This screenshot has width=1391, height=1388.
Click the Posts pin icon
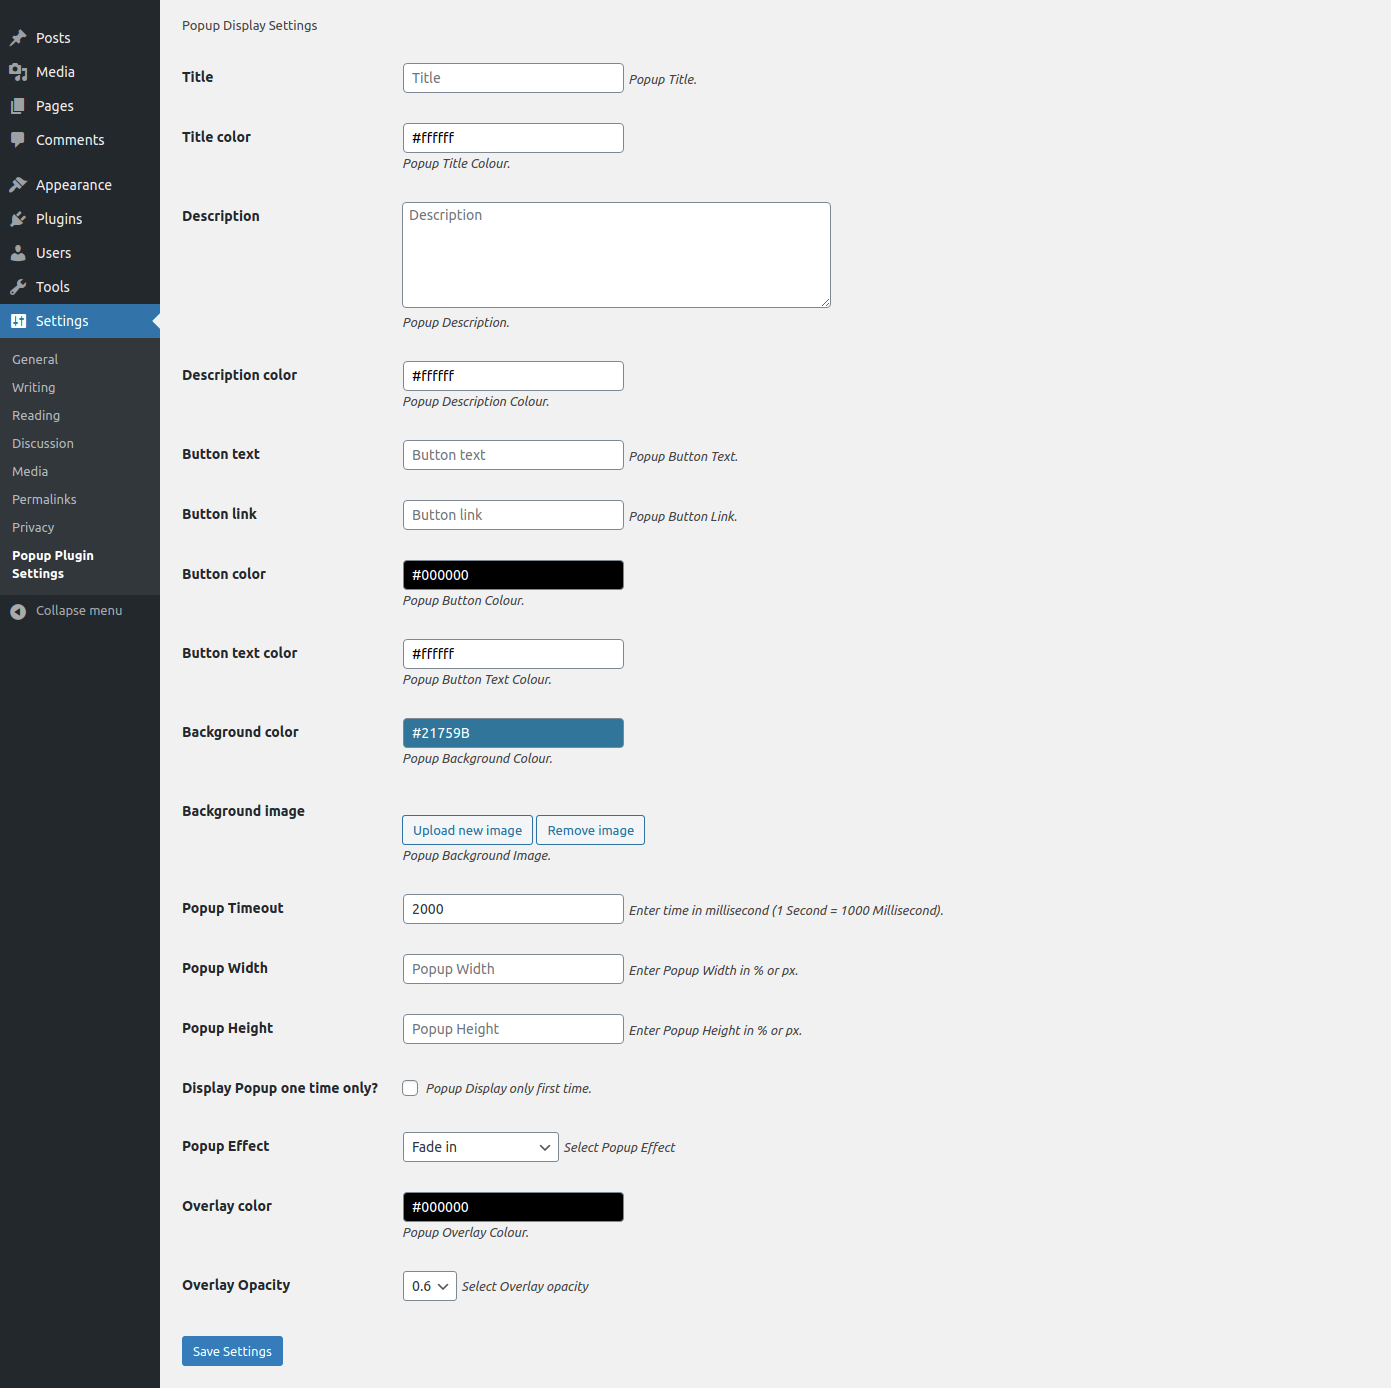point(18,38)
